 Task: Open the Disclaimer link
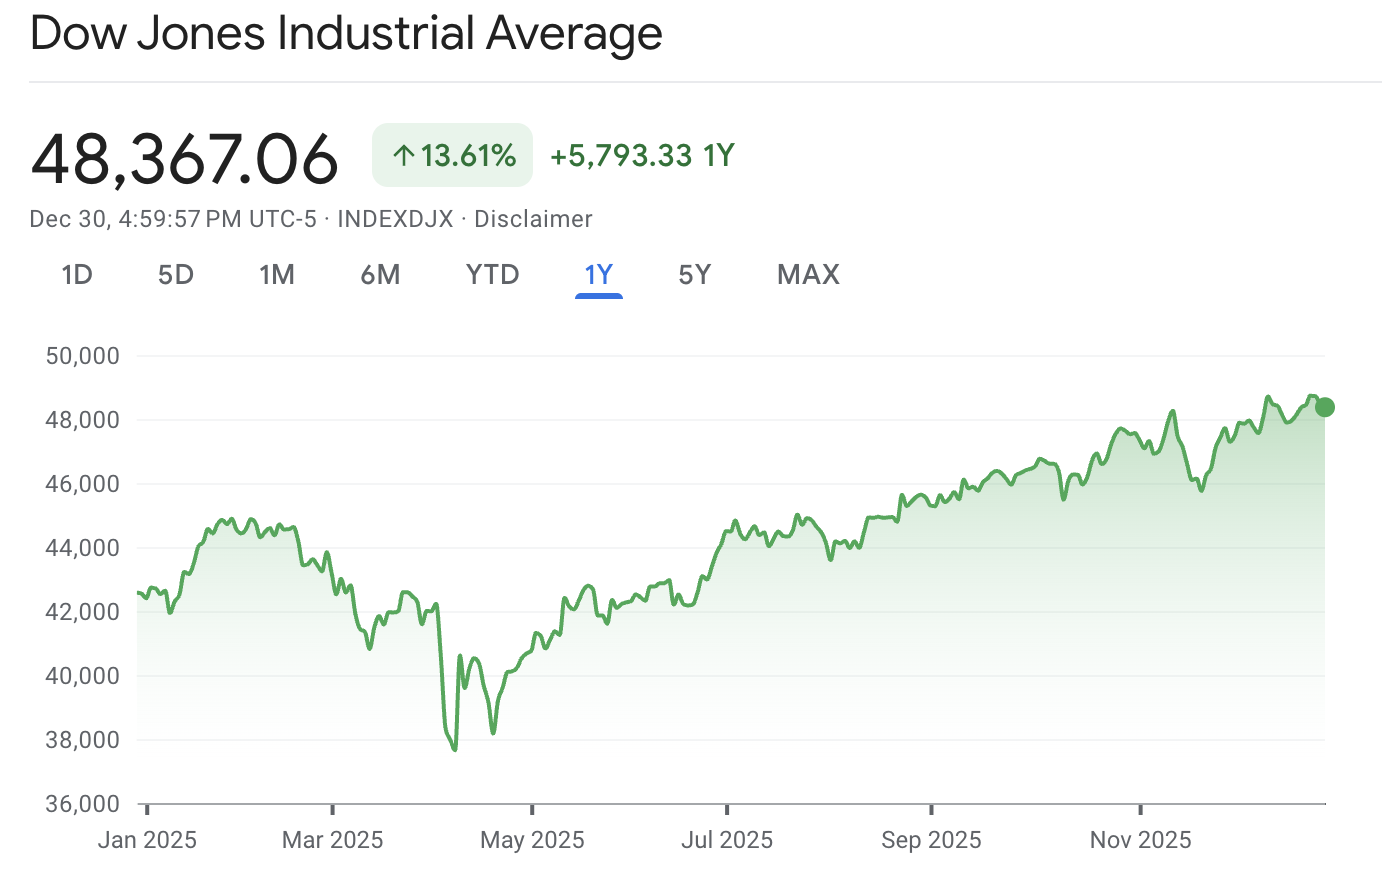pyautogui.click(x=533, y=218)
